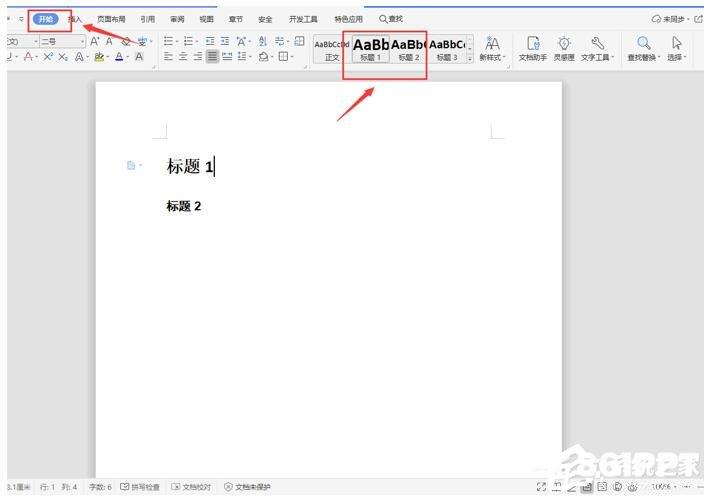Switch to the 开始 ribbon tab
Screen dimensions: 709x499
46,19
